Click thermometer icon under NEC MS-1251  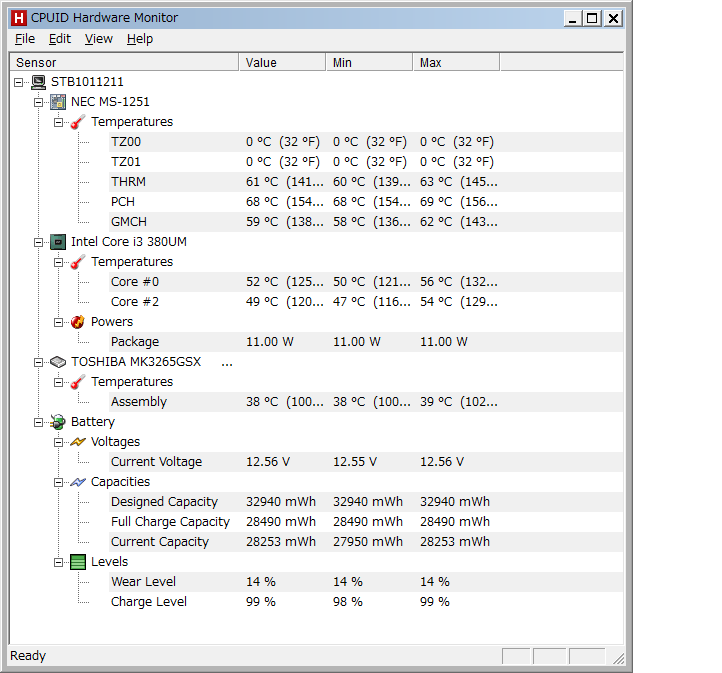click(78, 122)
